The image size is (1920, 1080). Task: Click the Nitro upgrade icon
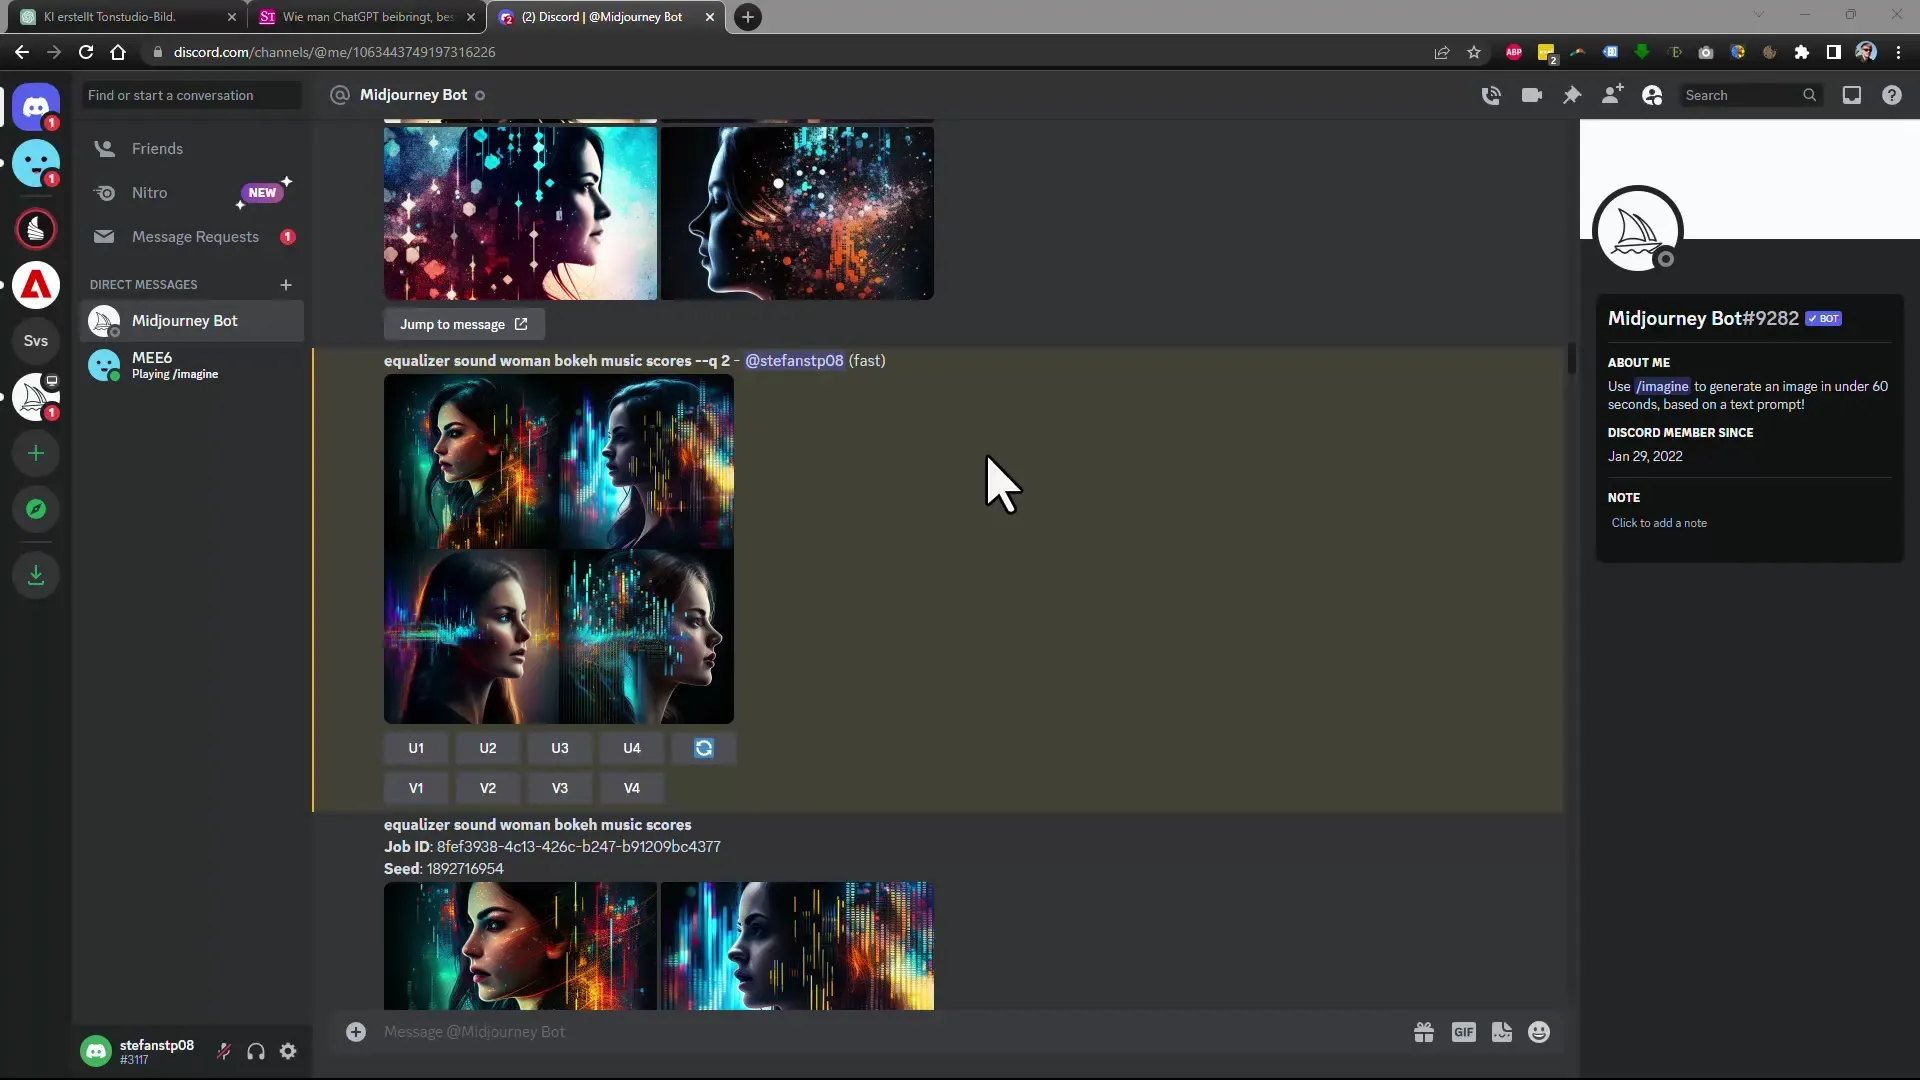(105, 191)
